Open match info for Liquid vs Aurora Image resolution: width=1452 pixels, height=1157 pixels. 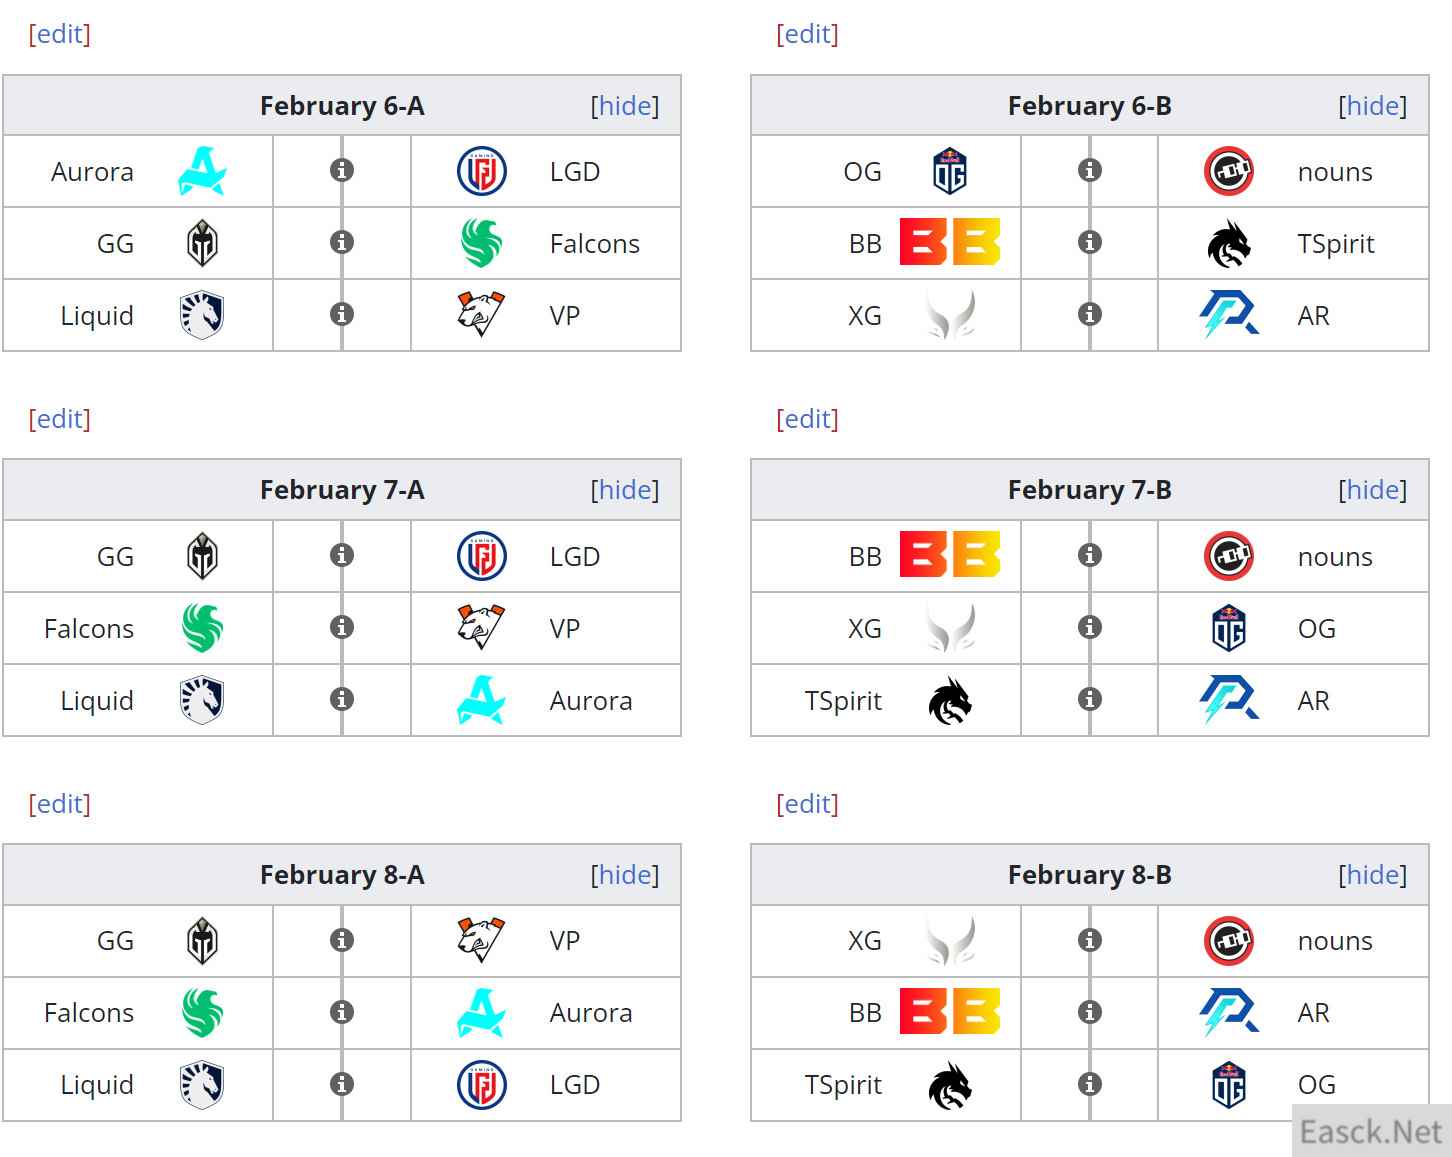[342, 700]
